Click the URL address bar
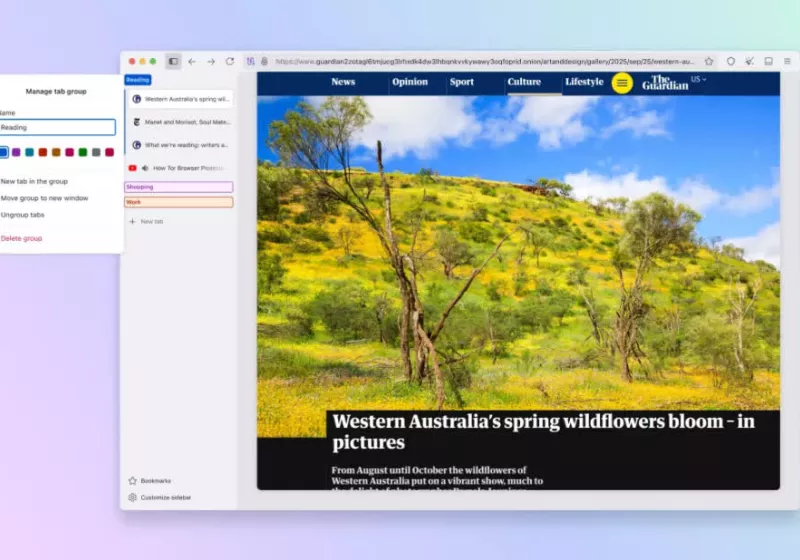 click(x=485, y=61)
